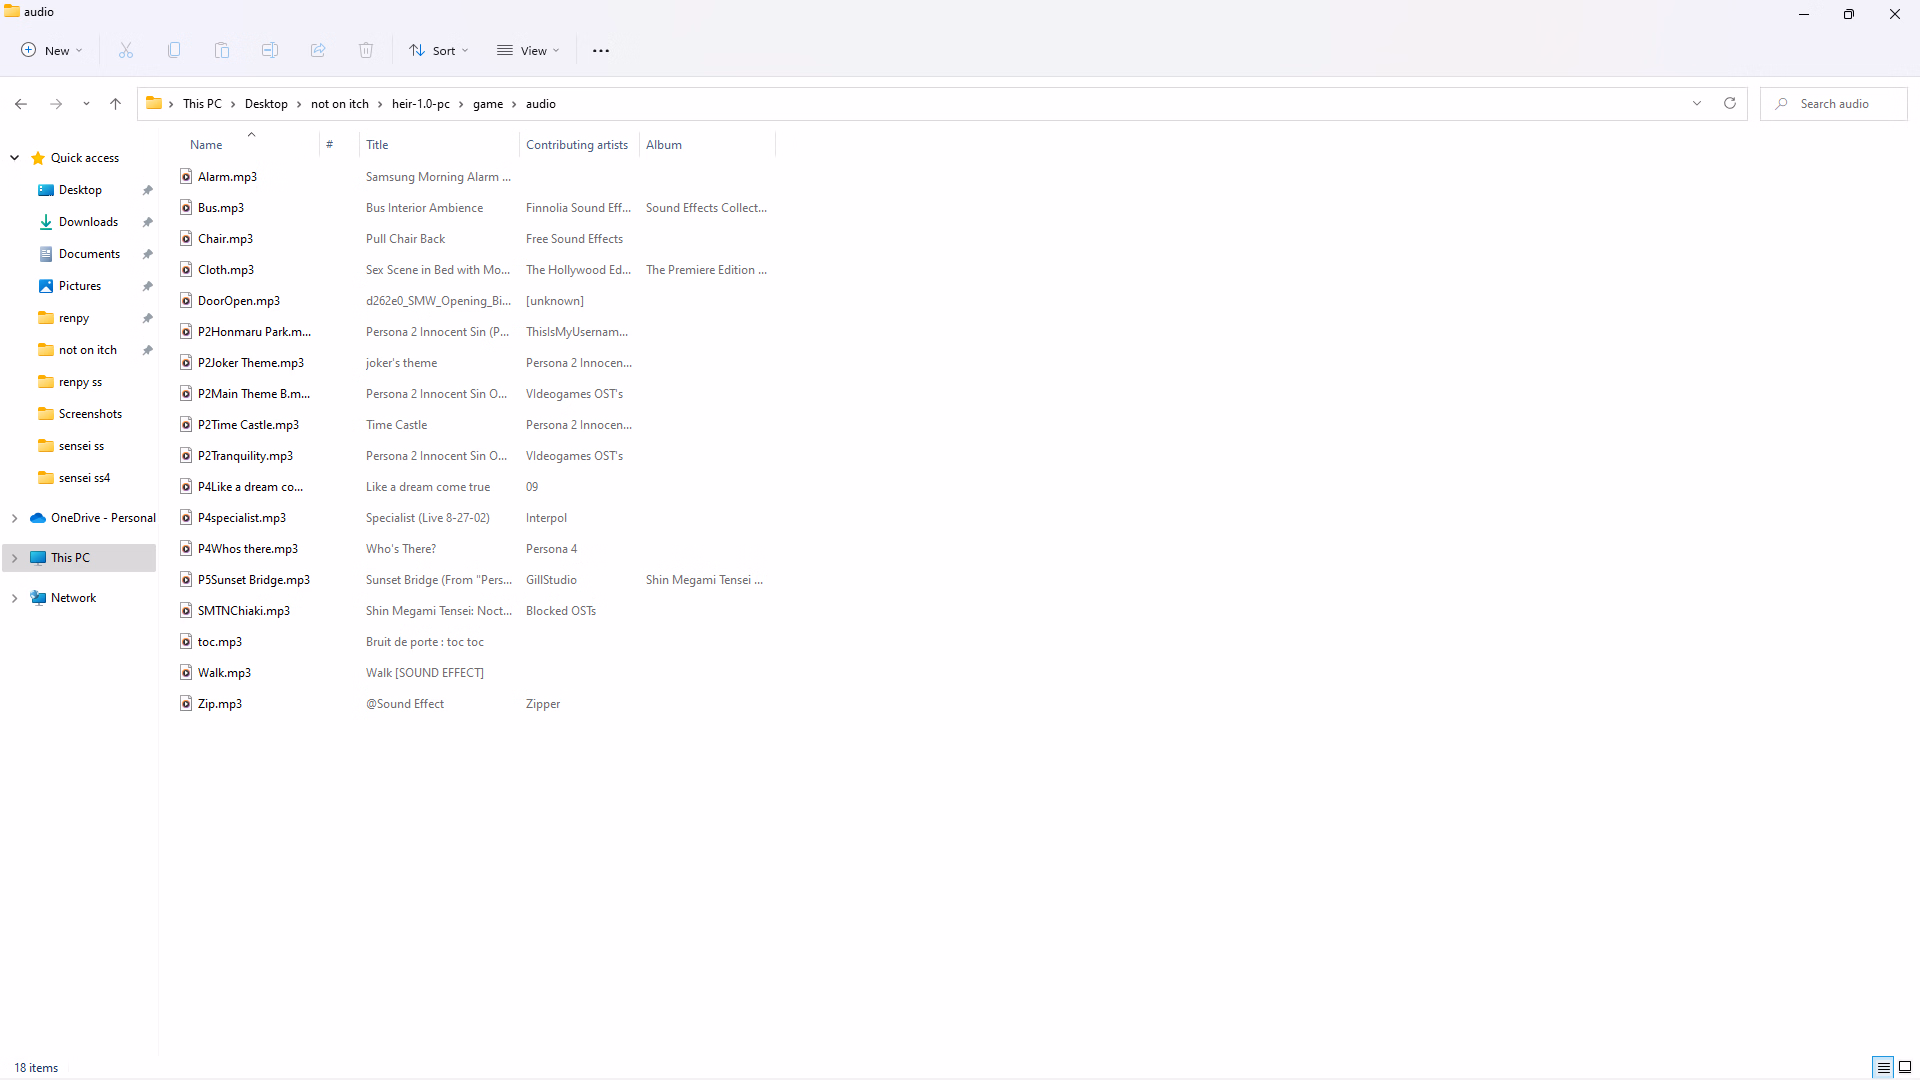Click the Copy toolbar icon
The image size is (1920, 1080).
[174, 50]
